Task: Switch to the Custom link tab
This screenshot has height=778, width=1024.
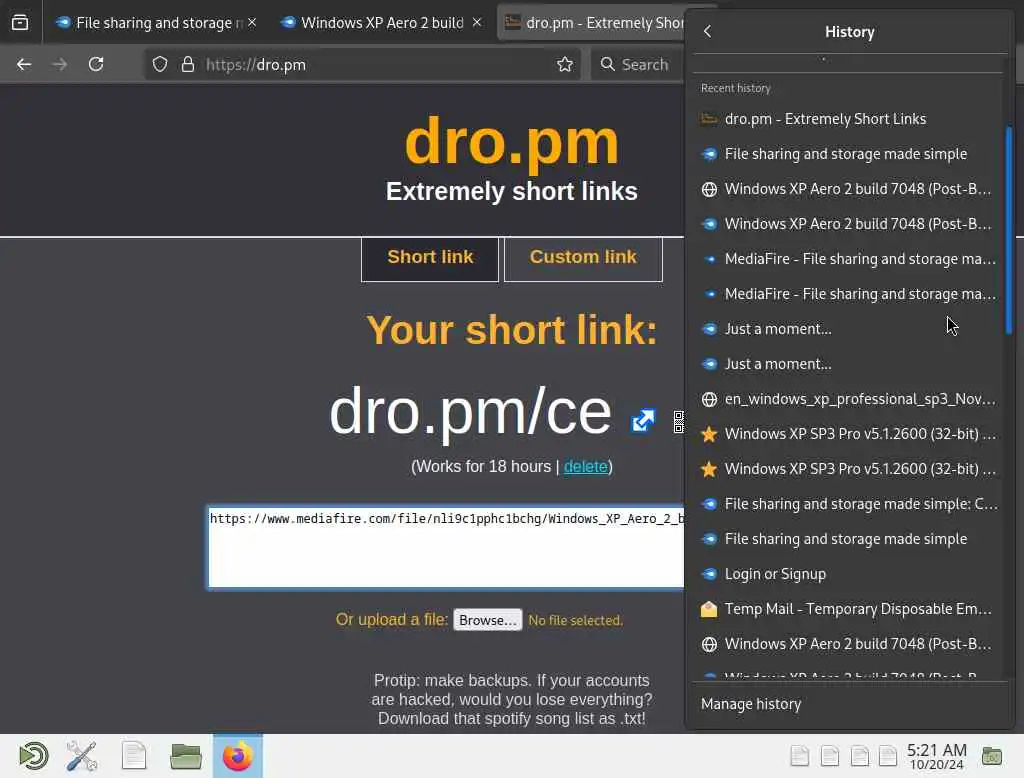Action: [583, 257]
